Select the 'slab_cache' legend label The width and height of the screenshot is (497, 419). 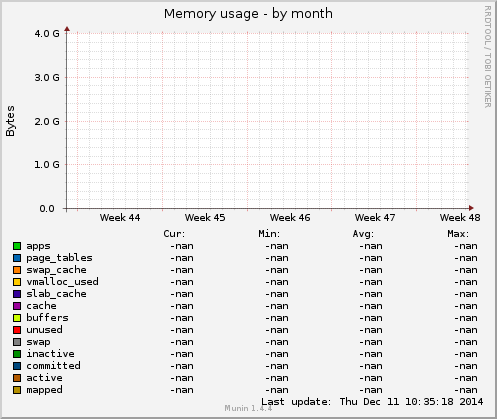tap(56, 294)
